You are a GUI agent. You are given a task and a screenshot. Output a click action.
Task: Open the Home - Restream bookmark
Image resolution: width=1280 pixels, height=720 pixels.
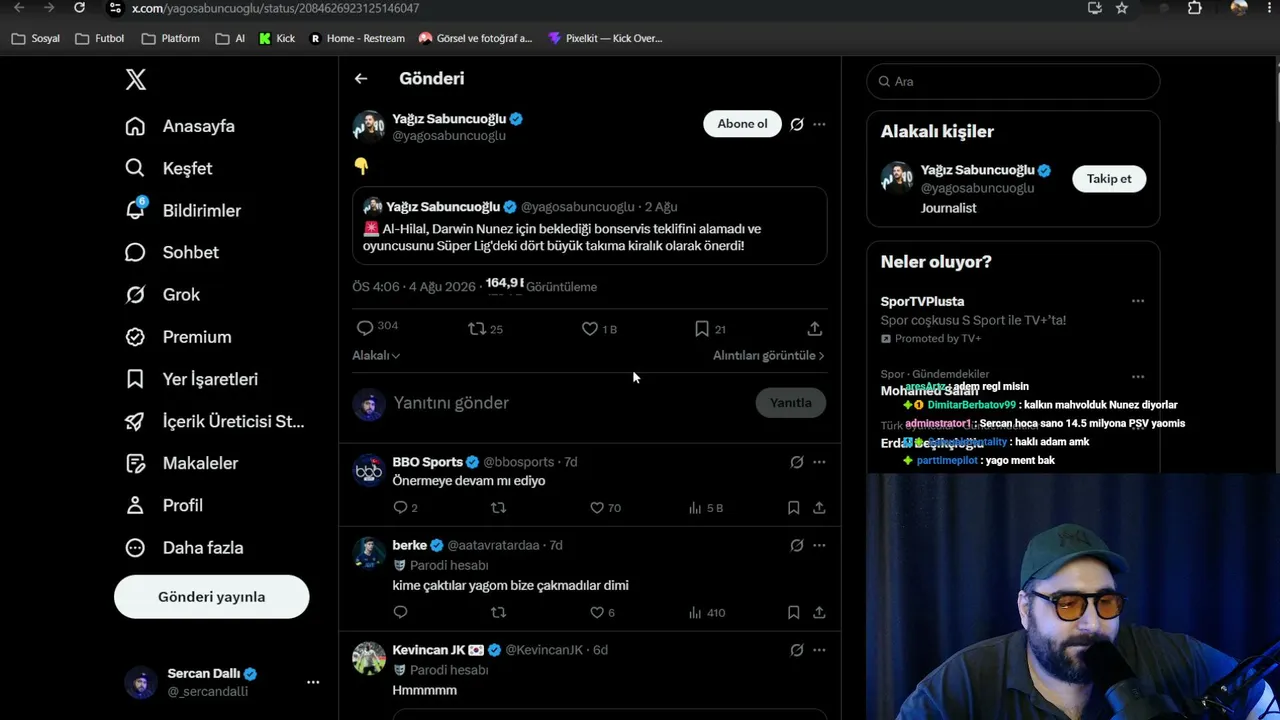pos(357,38)
